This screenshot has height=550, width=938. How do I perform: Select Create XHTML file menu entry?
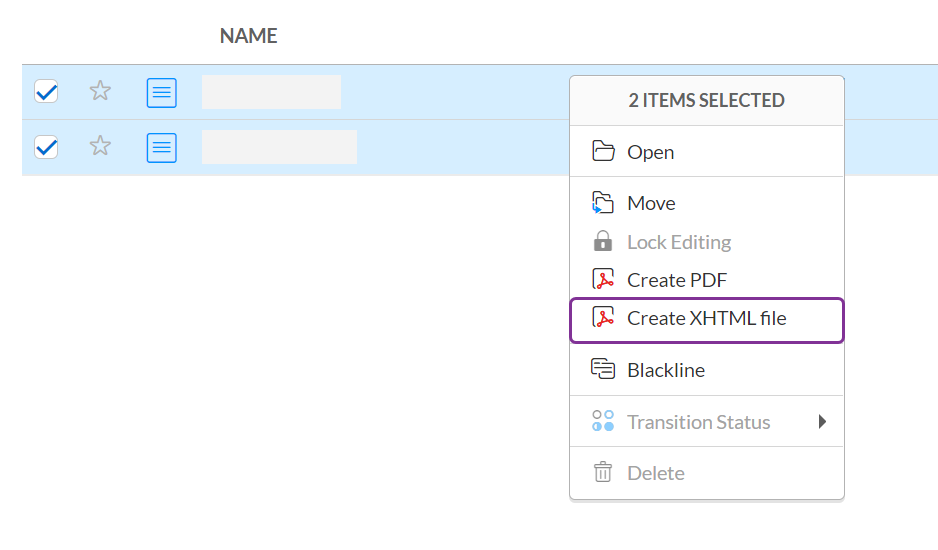tap(706, 320)
